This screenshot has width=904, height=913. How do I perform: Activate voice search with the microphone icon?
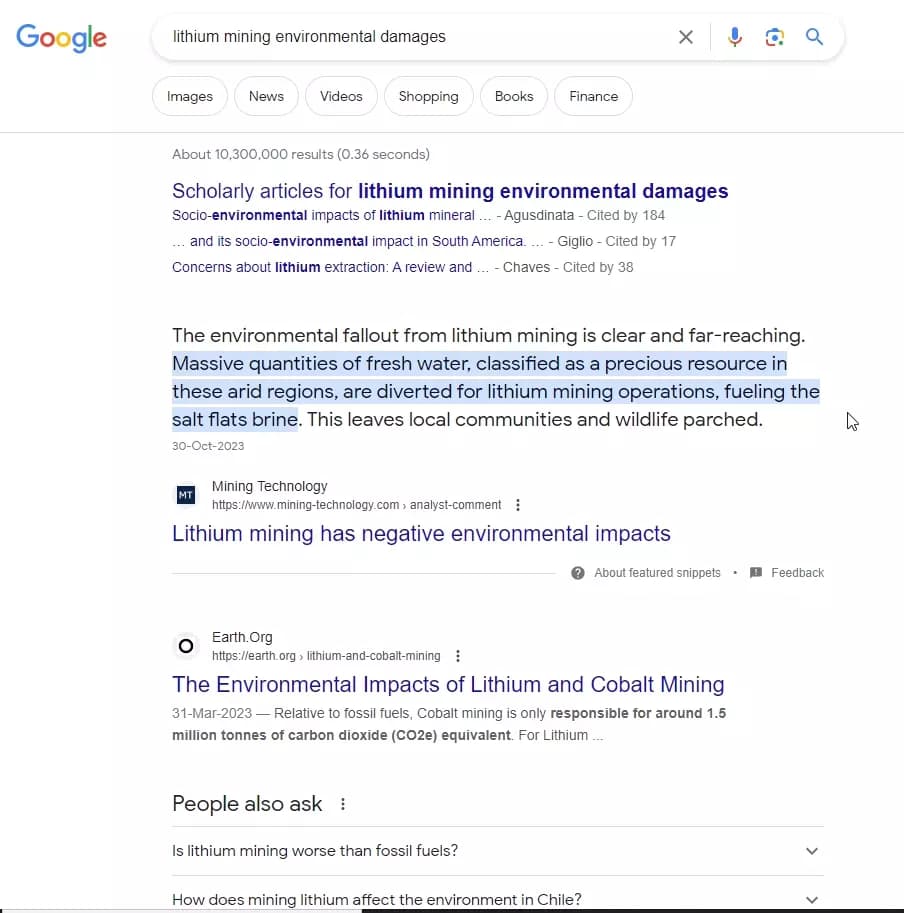tap(735, 36)
